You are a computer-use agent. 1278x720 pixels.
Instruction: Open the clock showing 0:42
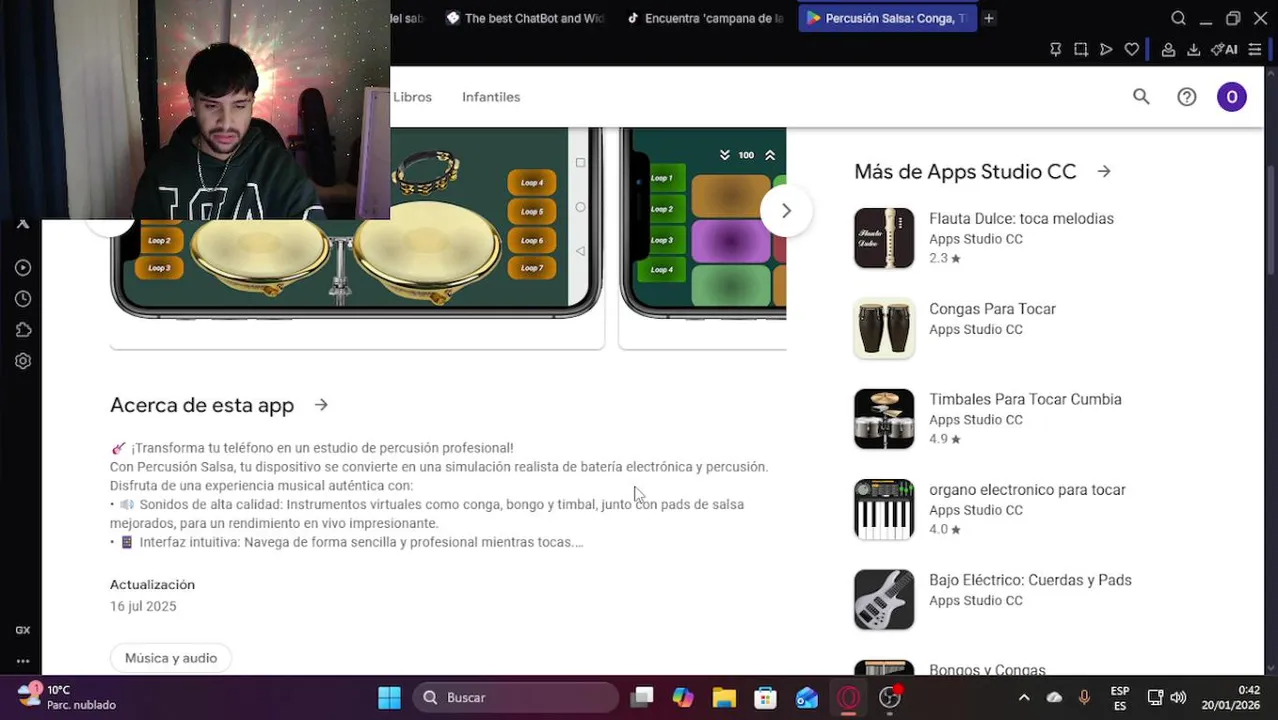click(1230, 698)
